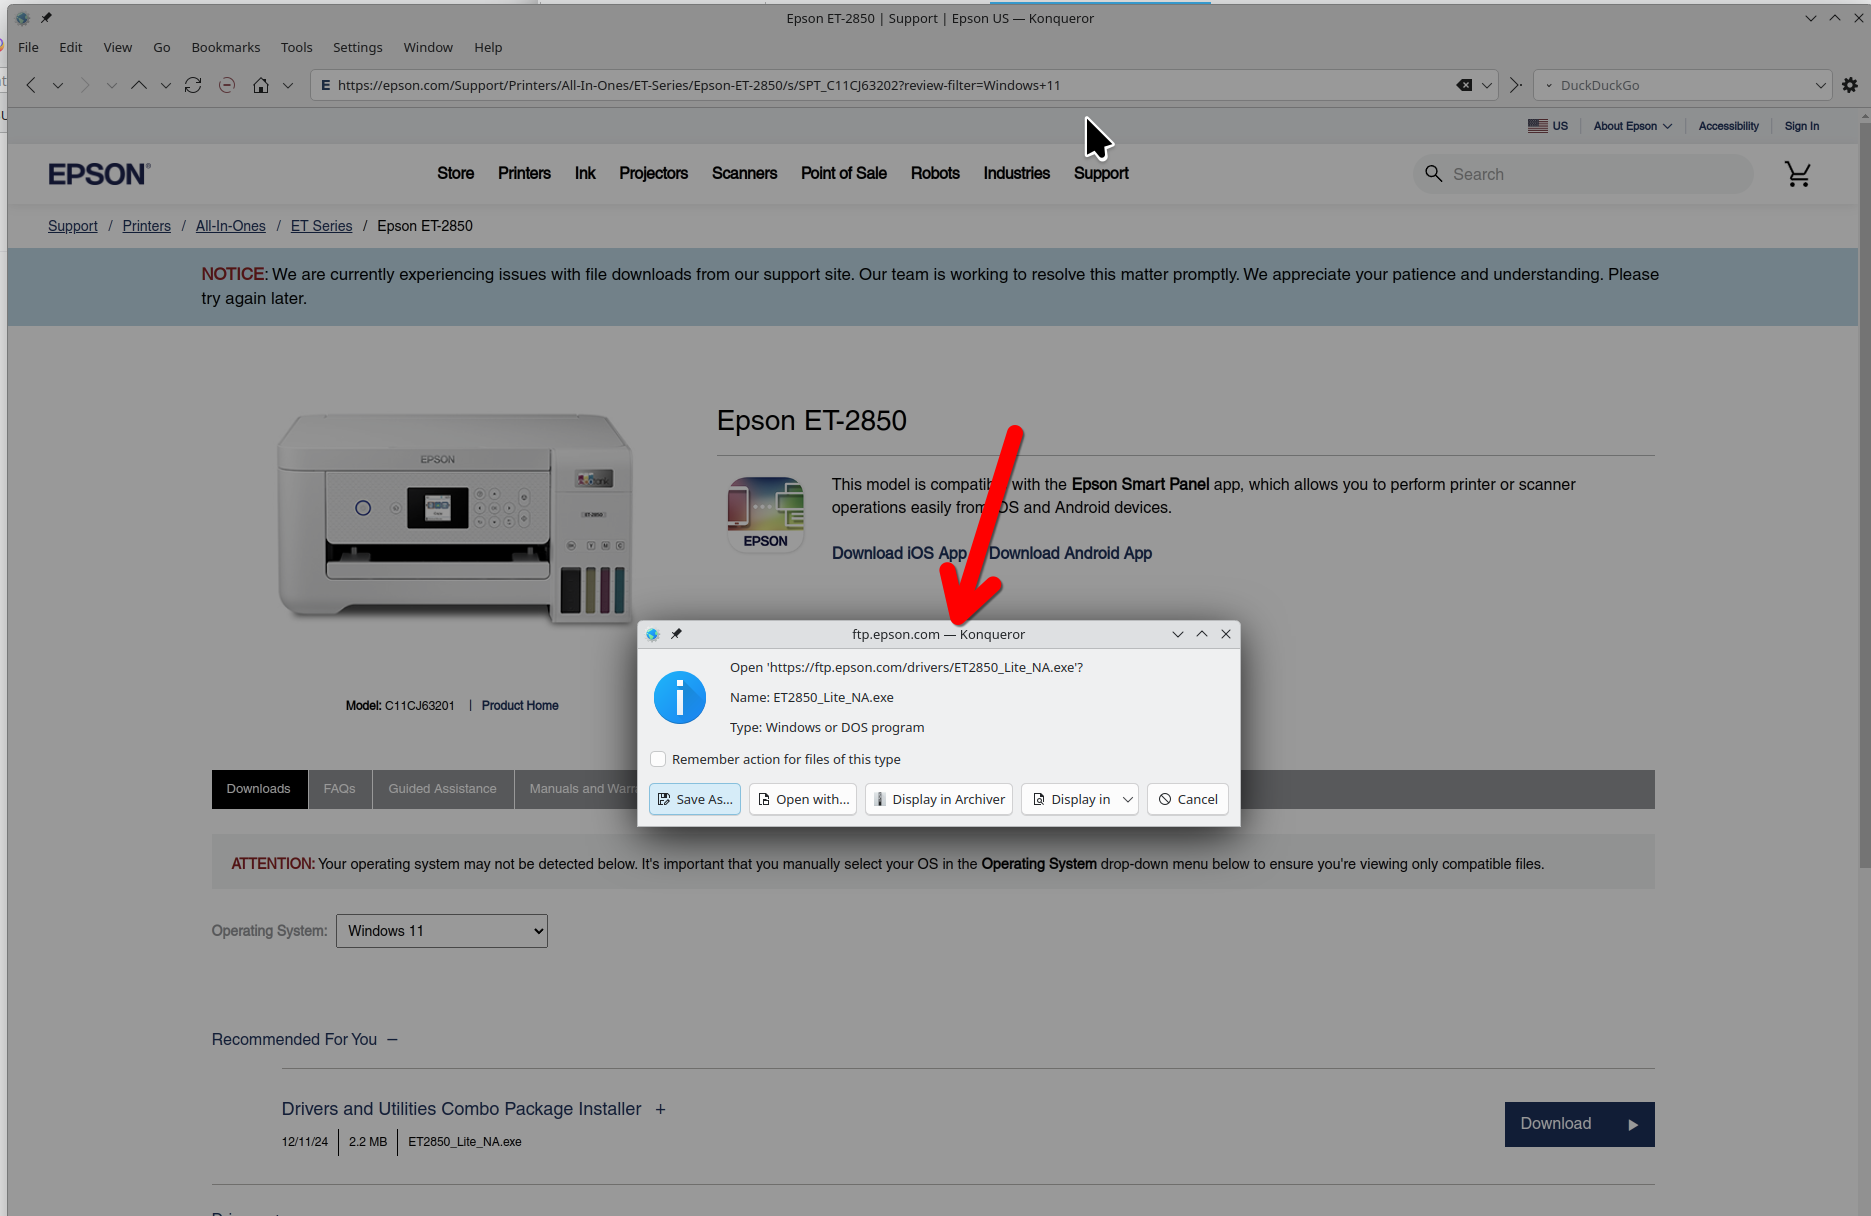The image size is (1871, 1216).
Task: Cancel the ftp.epson.com download dialog
Action: pyautogui.click(x=1188, y=799)
